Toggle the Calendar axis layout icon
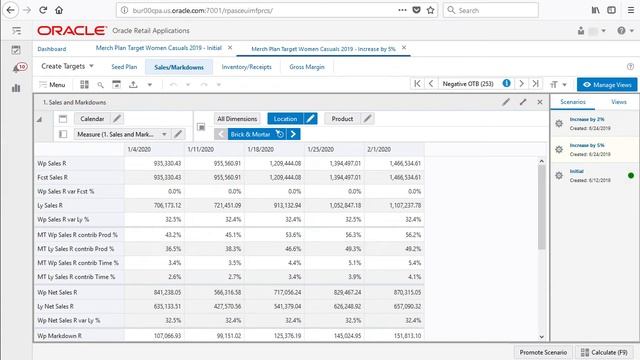The height and width of the screenshot is (360, 640). [x=63, y=119]
